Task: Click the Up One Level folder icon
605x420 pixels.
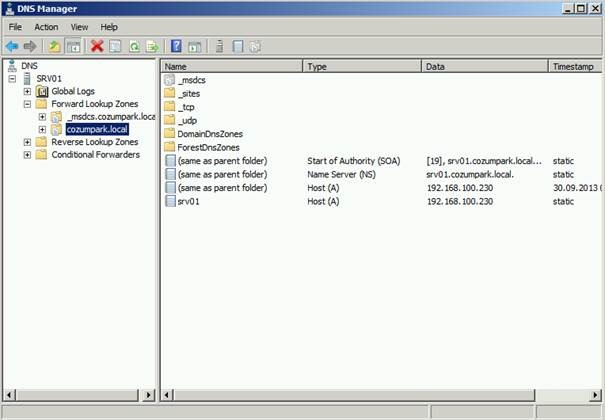Action: pyautogui.click(x=54, y=47)
